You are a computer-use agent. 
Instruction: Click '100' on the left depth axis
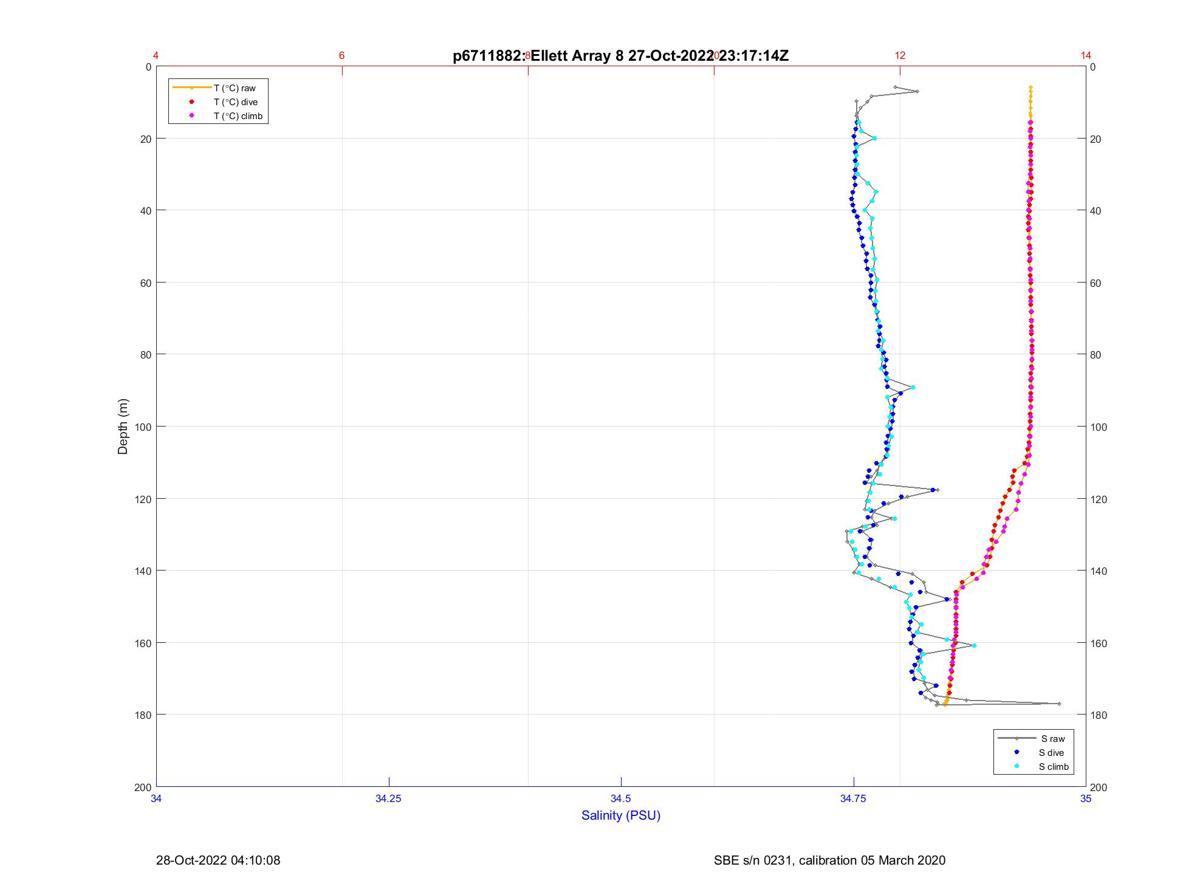[141, 427]
